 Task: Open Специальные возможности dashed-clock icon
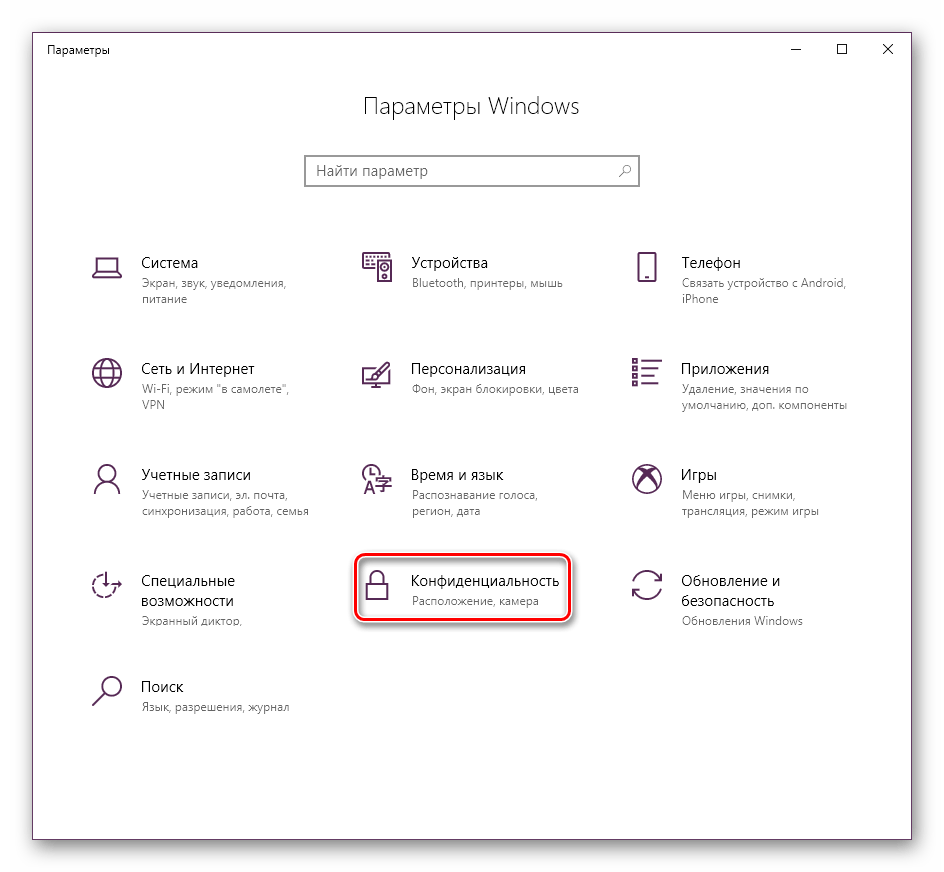106,585
